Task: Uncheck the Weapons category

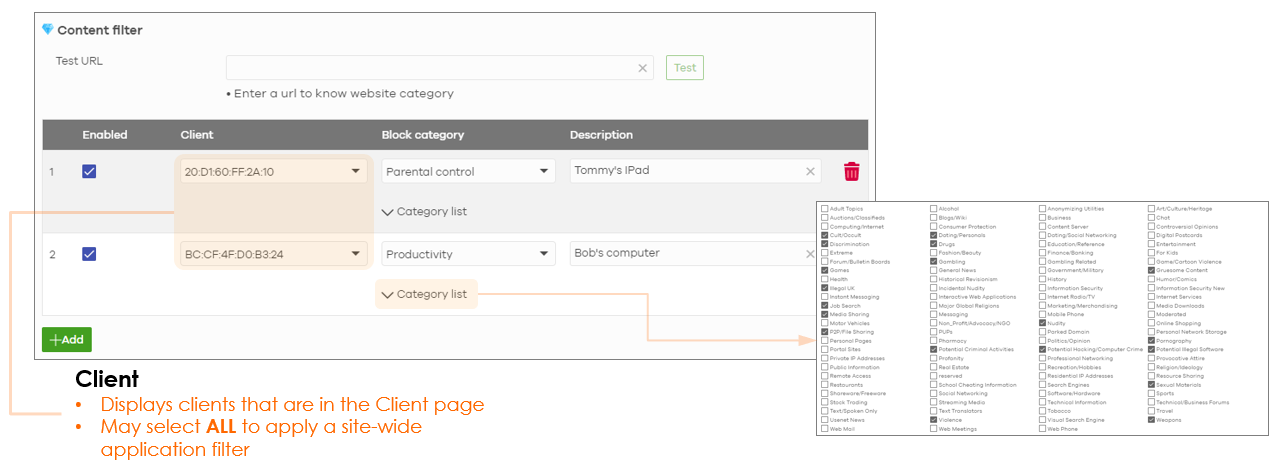Action: pos(1151,420)
